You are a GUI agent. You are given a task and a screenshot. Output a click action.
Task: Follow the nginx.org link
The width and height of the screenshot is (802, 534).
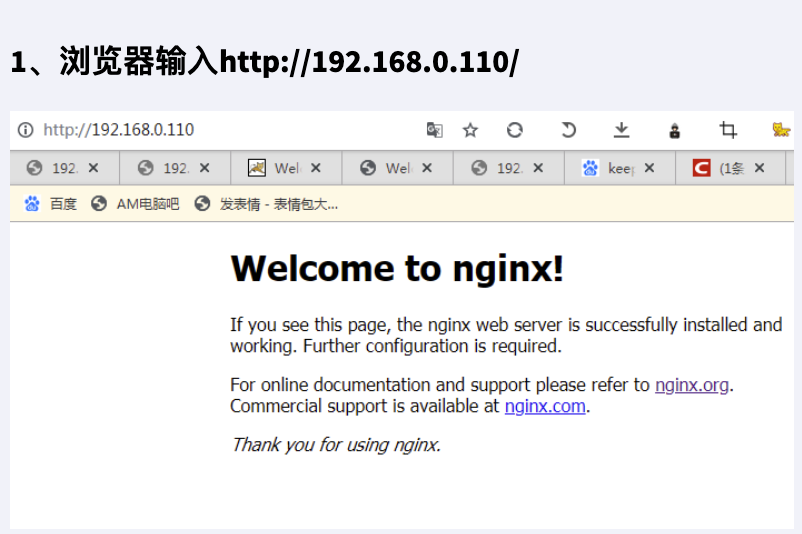[x=692, y=385]
